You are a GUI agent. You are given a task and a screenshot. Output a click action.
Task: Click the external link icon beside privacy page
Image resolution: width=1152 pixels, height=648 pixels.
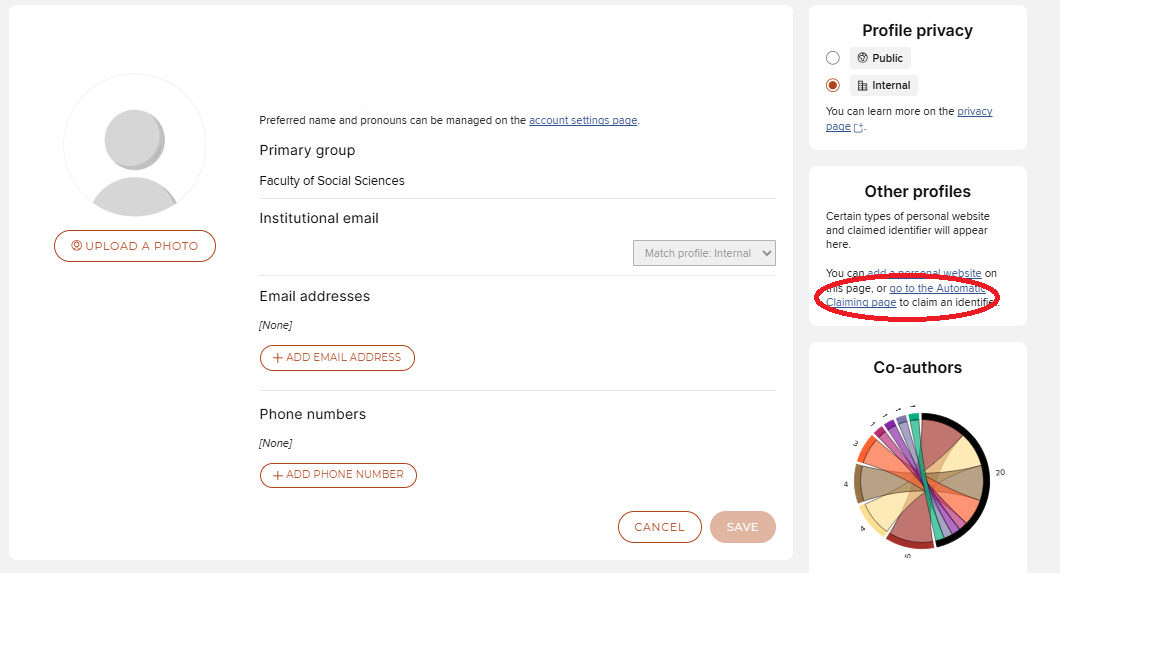[858, 126]
